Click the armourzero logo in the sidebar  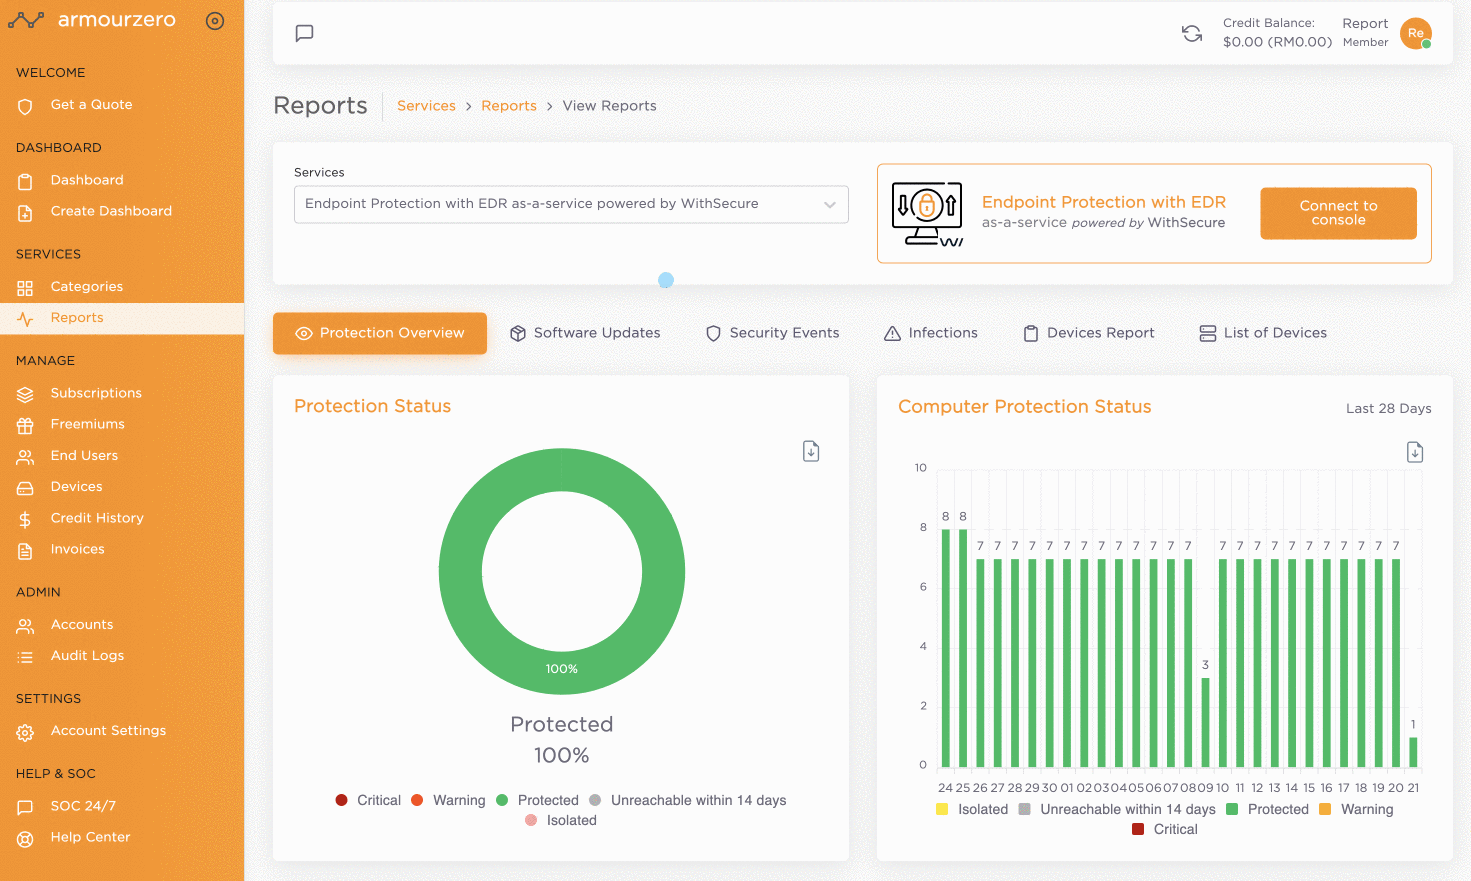[x=92, y=20]
